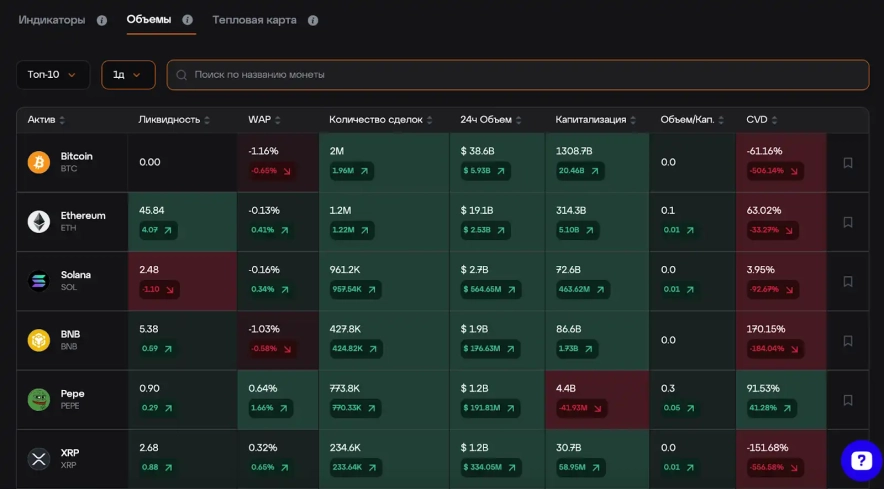Sort table by 24ч Объем header

[490, 120]
